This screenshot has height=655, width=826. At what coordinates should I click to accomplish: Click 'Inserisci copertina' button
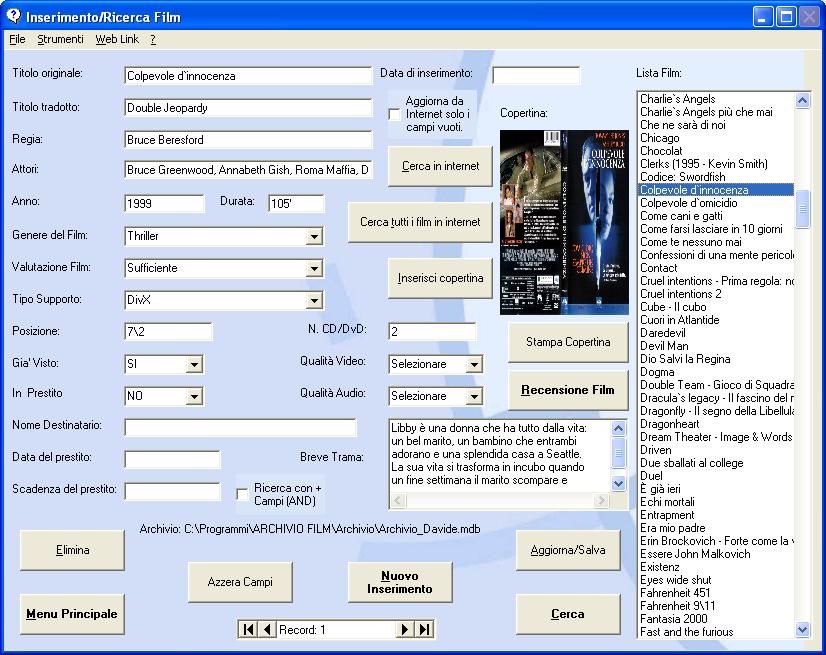[440, 278]
